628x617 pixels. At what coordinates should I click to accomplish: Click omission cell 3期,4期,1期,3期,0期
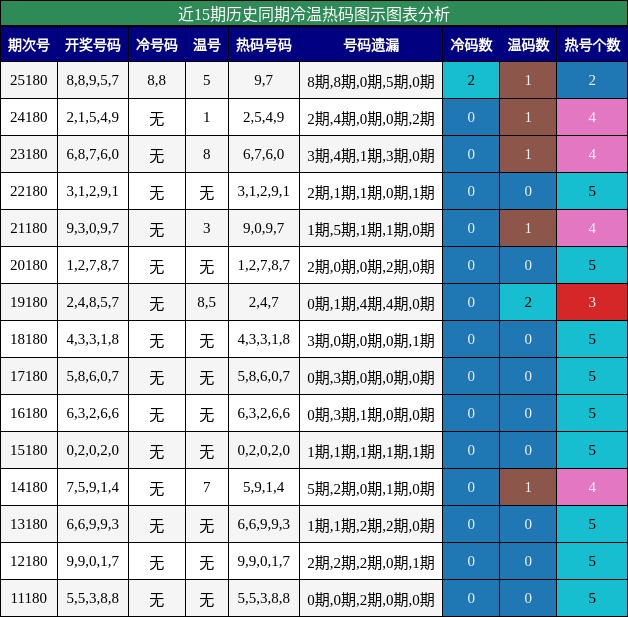click(371, 156)
